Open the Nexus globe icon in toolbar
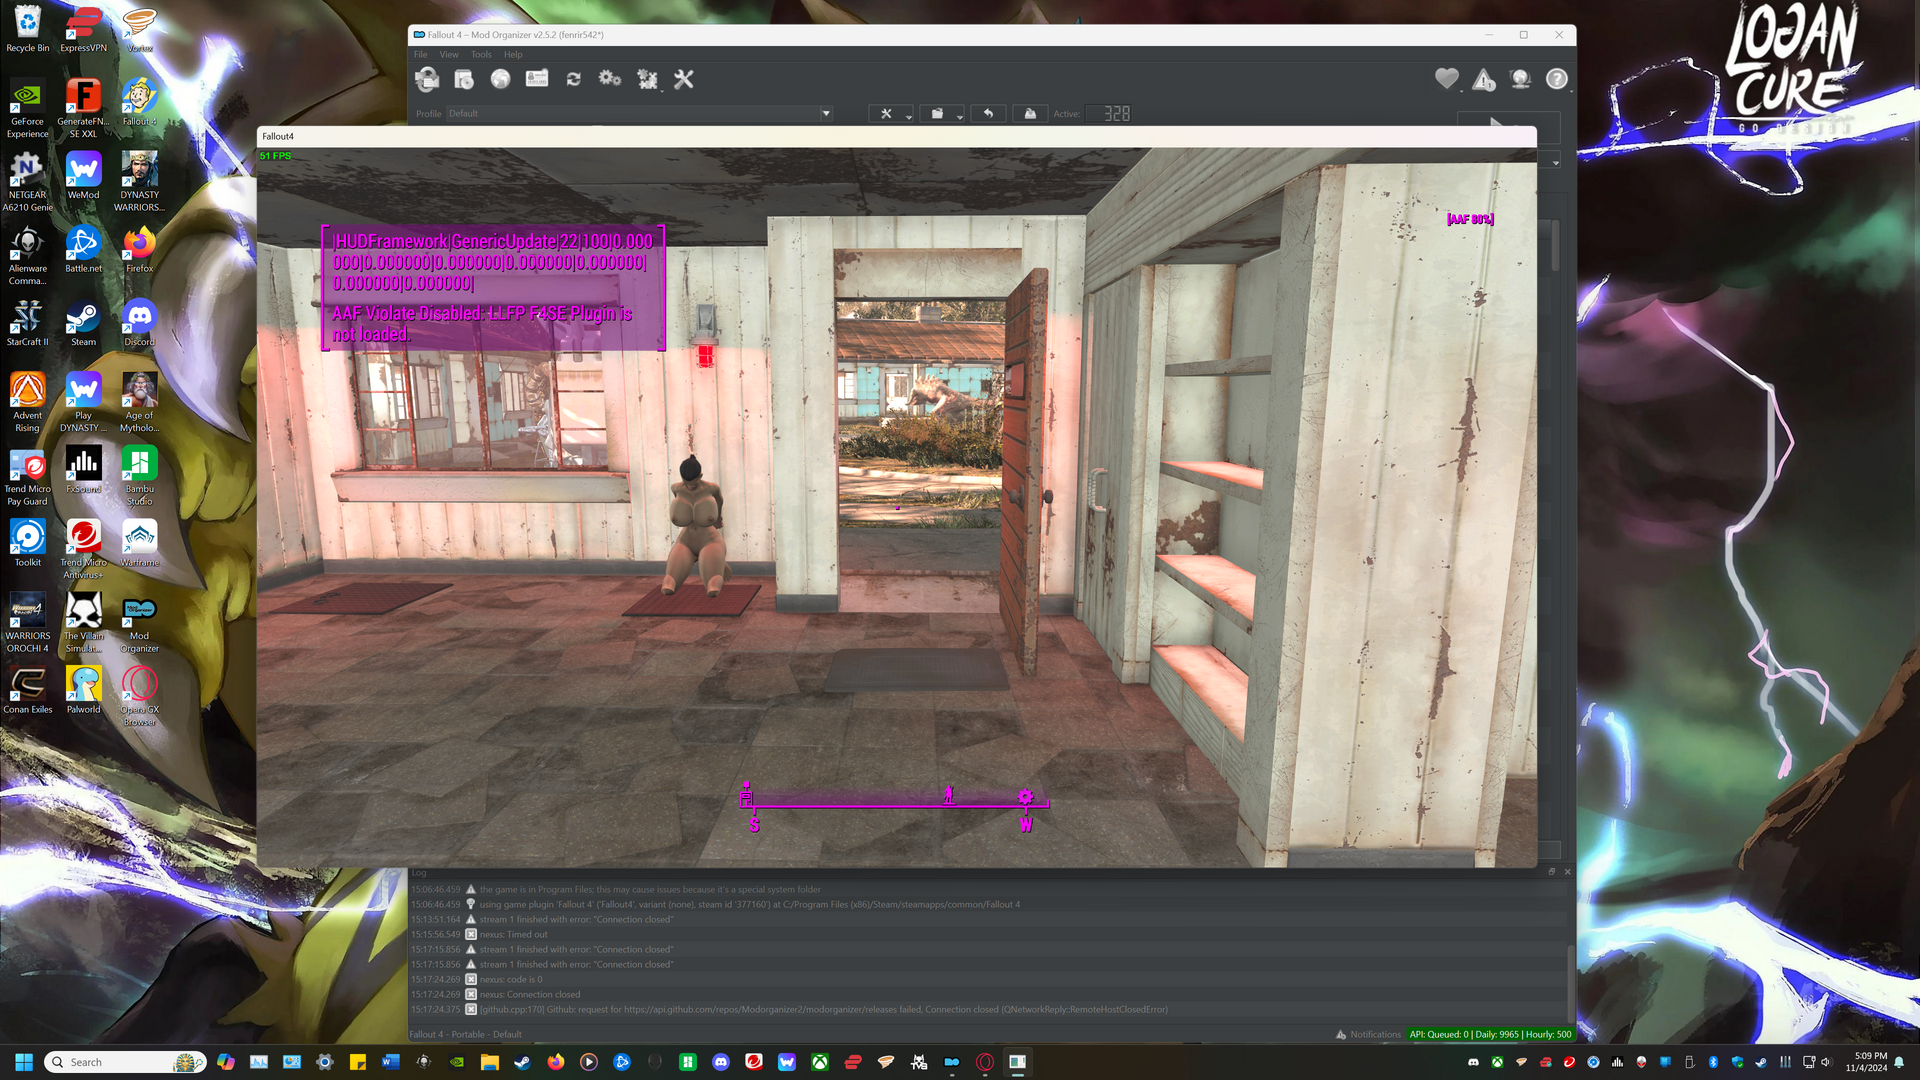 pos(501,79)
